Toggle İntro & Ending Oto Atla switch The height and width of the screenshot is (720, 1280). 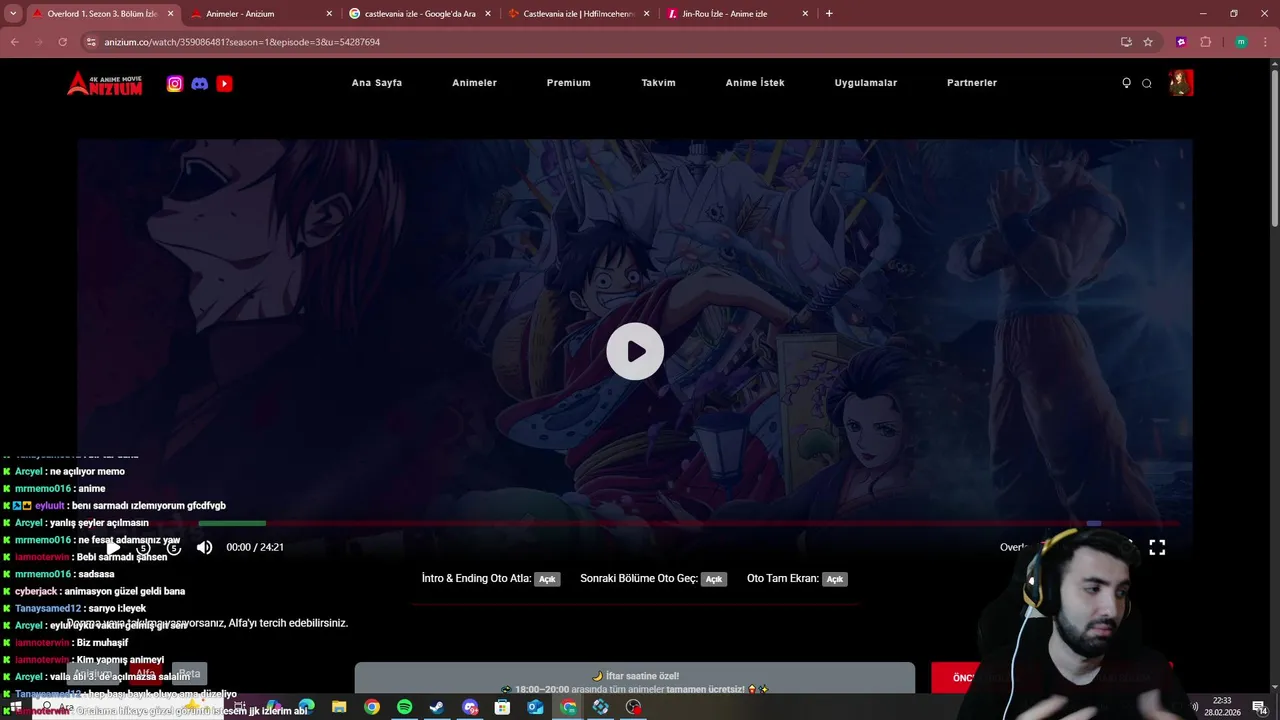click(547, 579)
